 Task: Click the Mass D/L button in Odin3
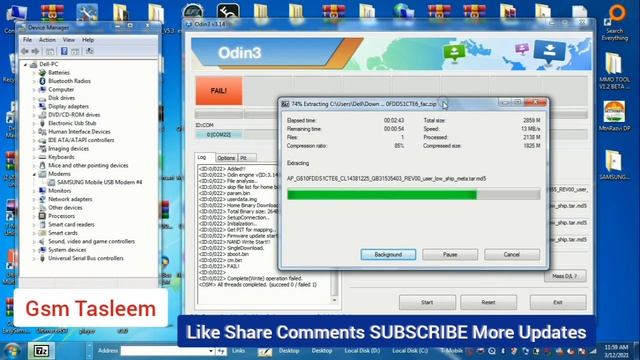tap(565, 276)
